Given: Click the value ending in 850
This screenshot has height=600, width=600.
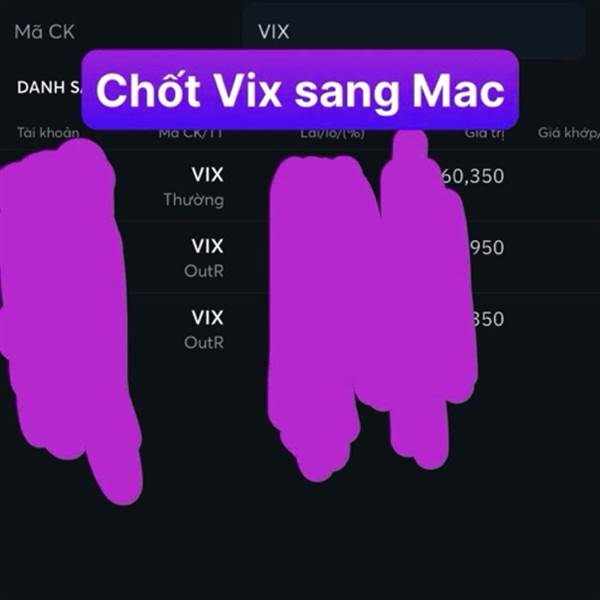Looking at the screenshot, I should pyautogui.click(x=488, y=319).
